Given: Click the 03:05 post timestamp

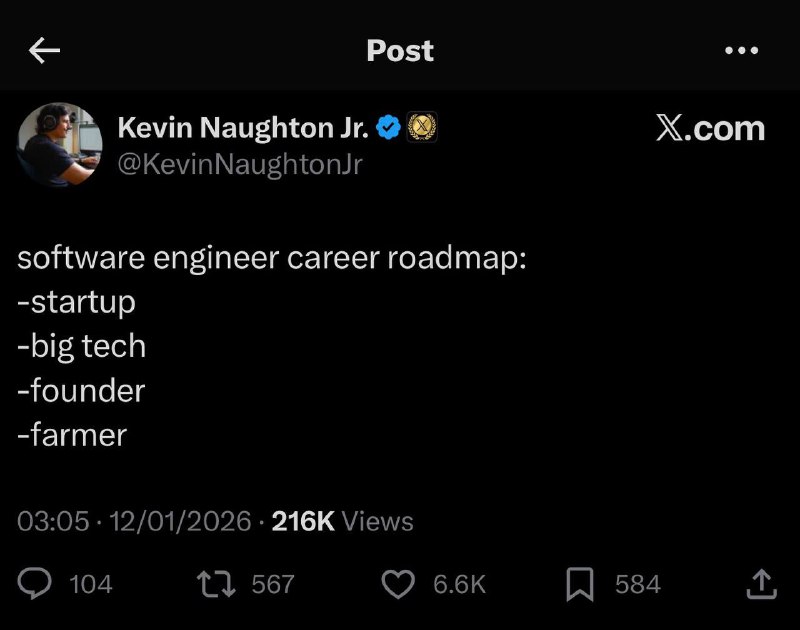Looking at the screenshot, I should [x=53, y=521].
